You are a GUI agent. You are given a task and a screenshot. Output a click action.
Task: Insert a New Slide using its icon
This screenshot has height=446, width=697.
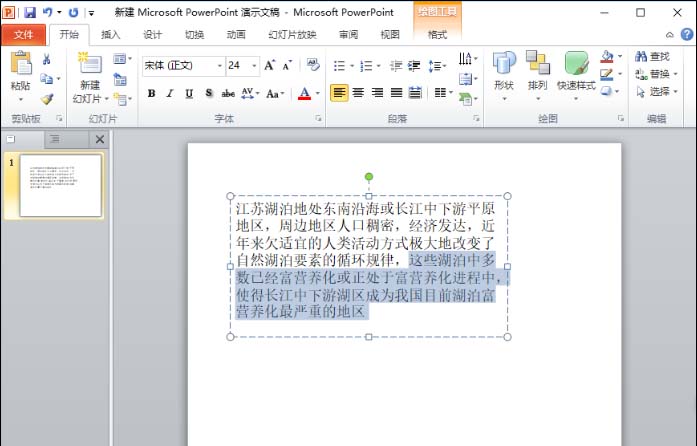[90, 63]
